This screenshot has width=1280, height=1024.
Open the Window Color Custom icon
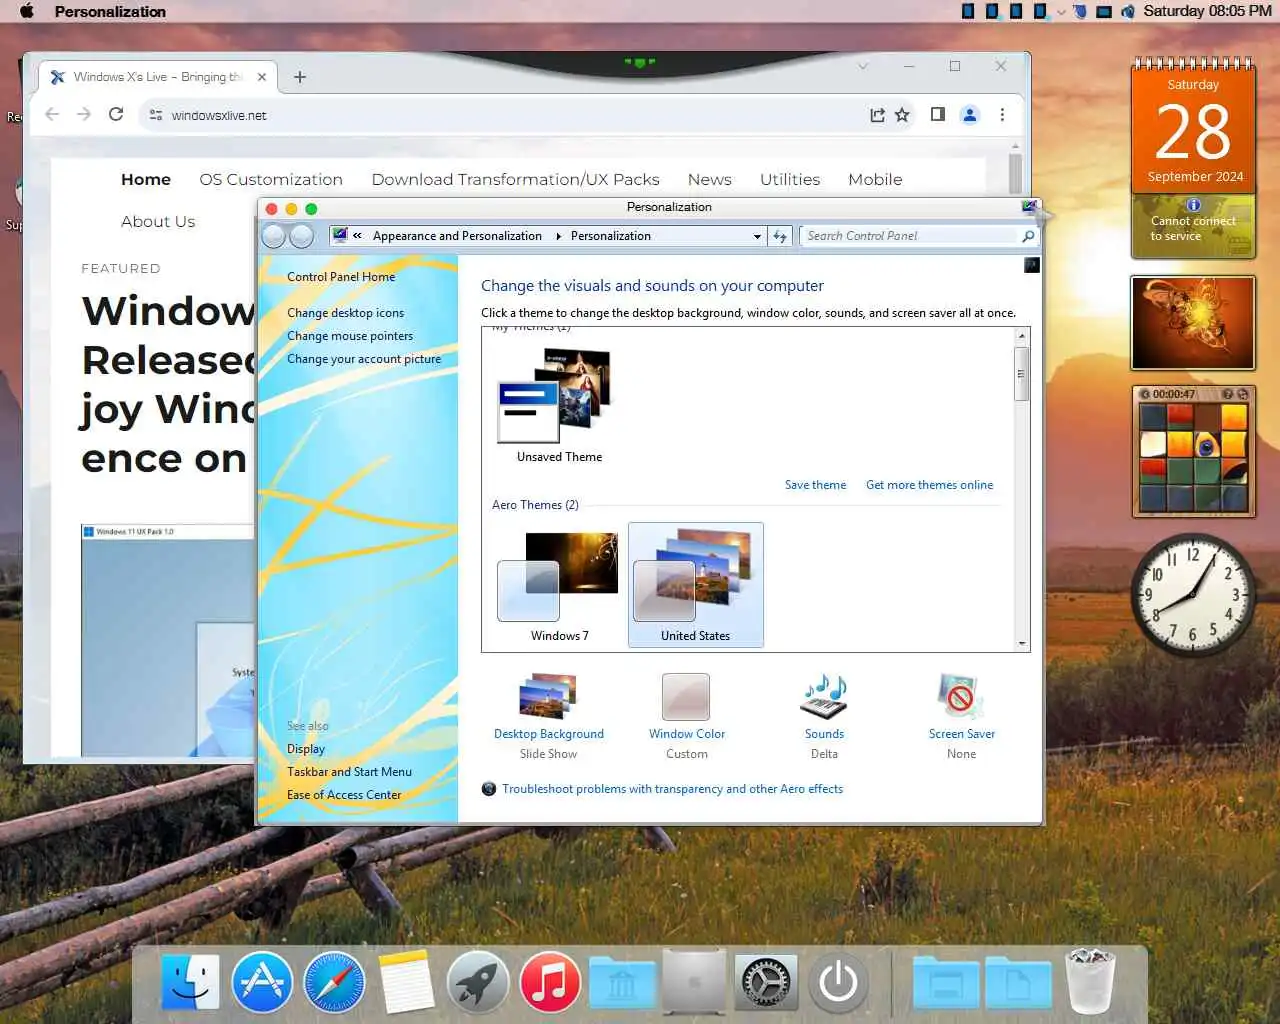tap(686, 696)
